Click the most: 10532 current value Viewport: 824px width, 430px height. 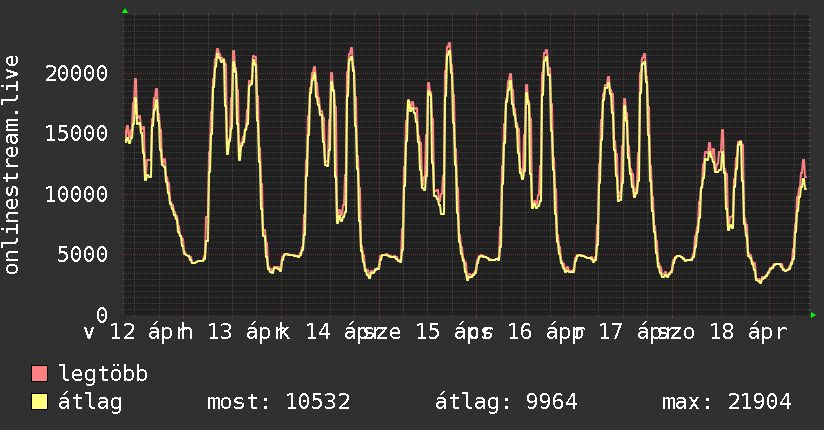pyautogui.click(x=278, y=403)
